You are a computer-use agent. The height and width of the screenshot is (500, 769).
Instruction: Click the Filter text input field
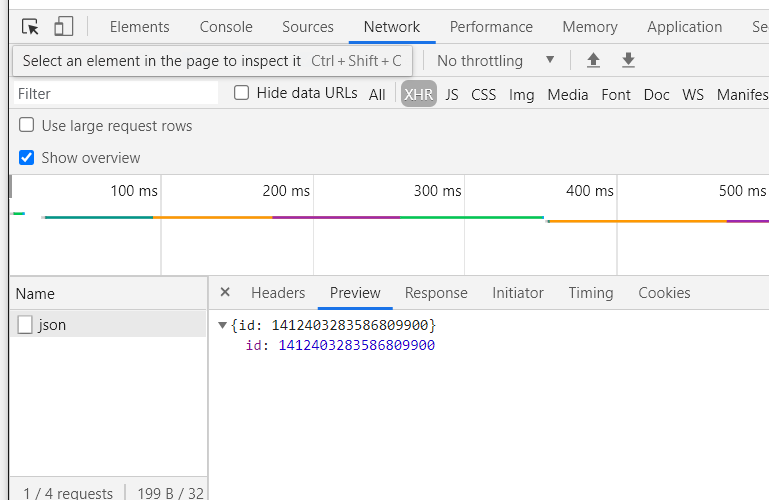[115, 94]
